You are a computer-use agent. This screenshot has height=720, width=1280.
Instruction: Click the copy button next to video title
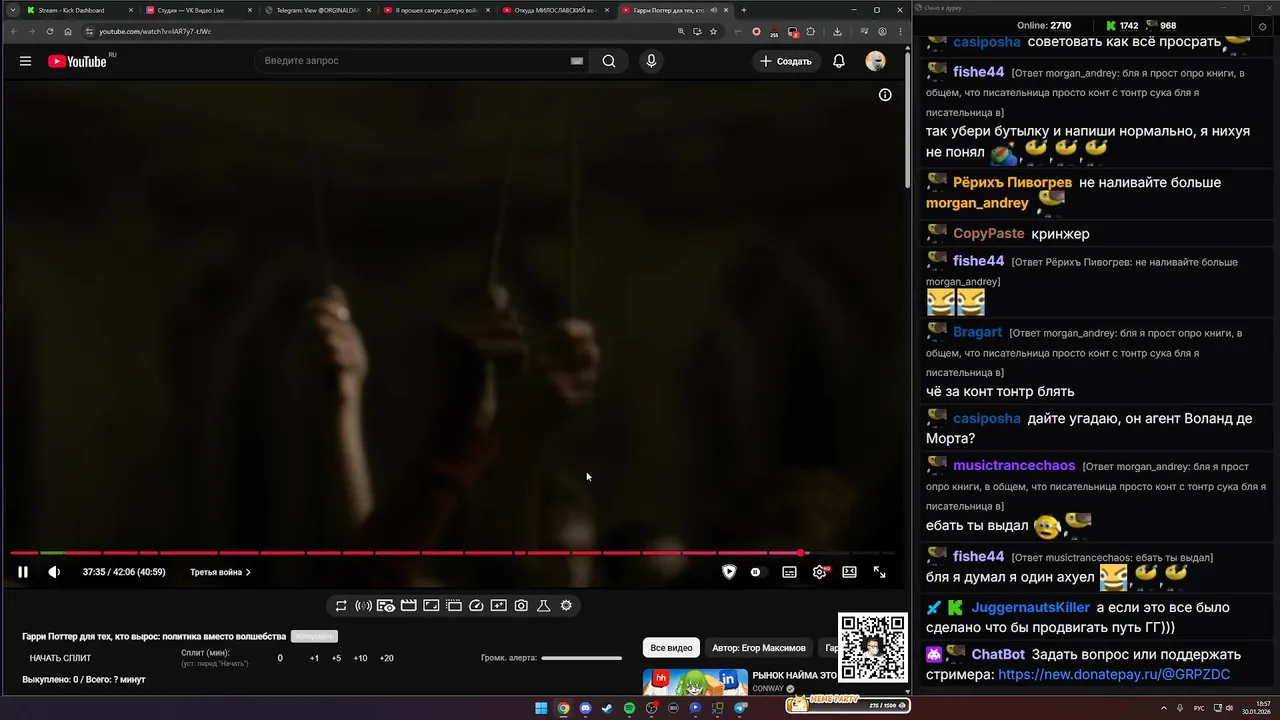[314, 636]
